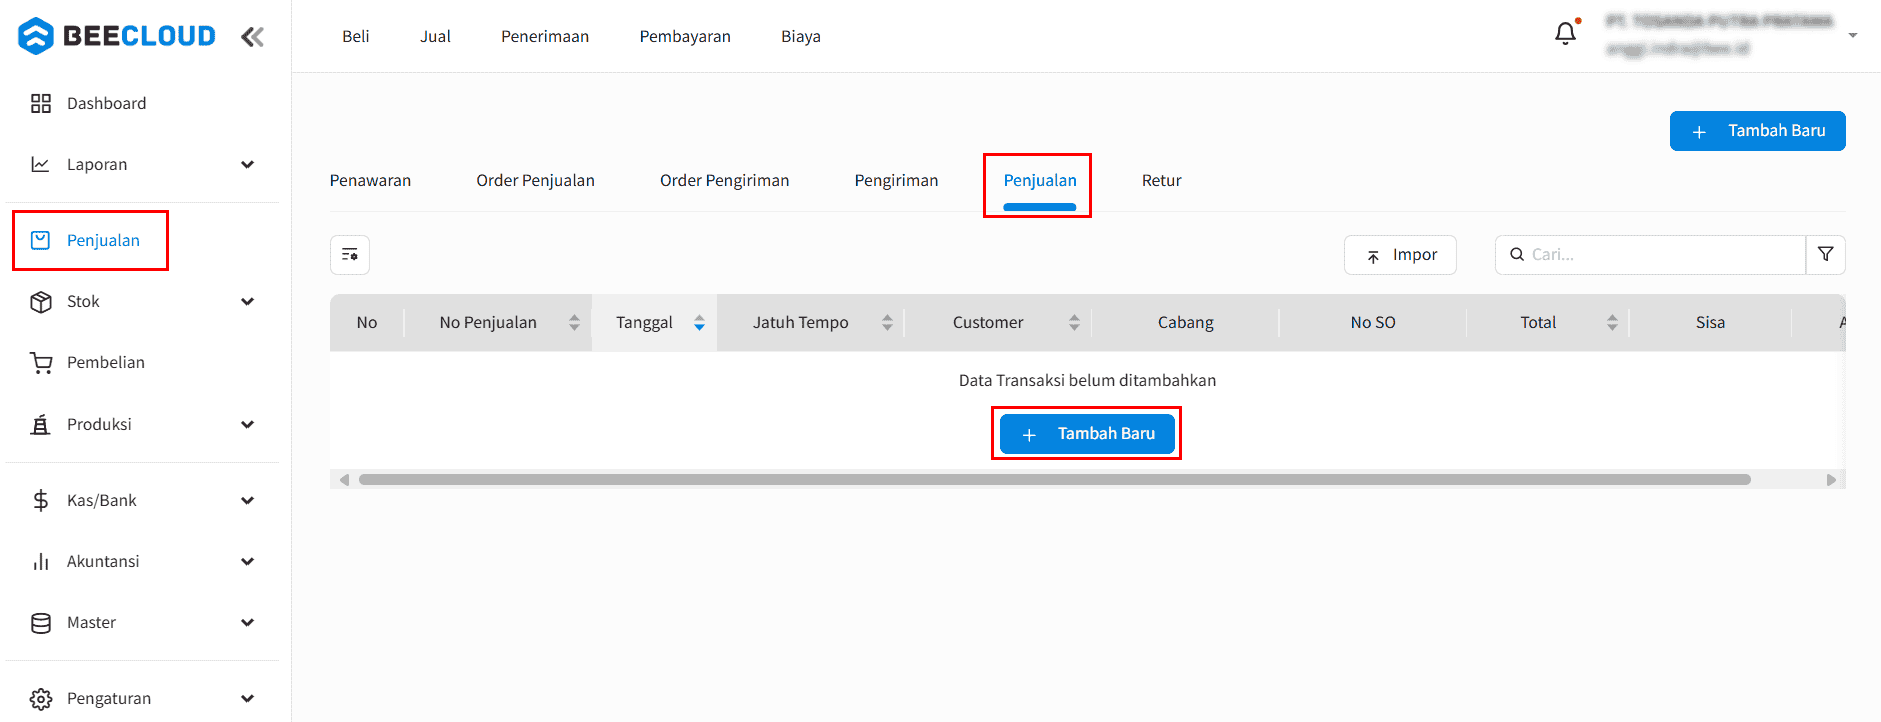
Task: Click the table's horizontal scrollbar
Action: click(1054, 480)
